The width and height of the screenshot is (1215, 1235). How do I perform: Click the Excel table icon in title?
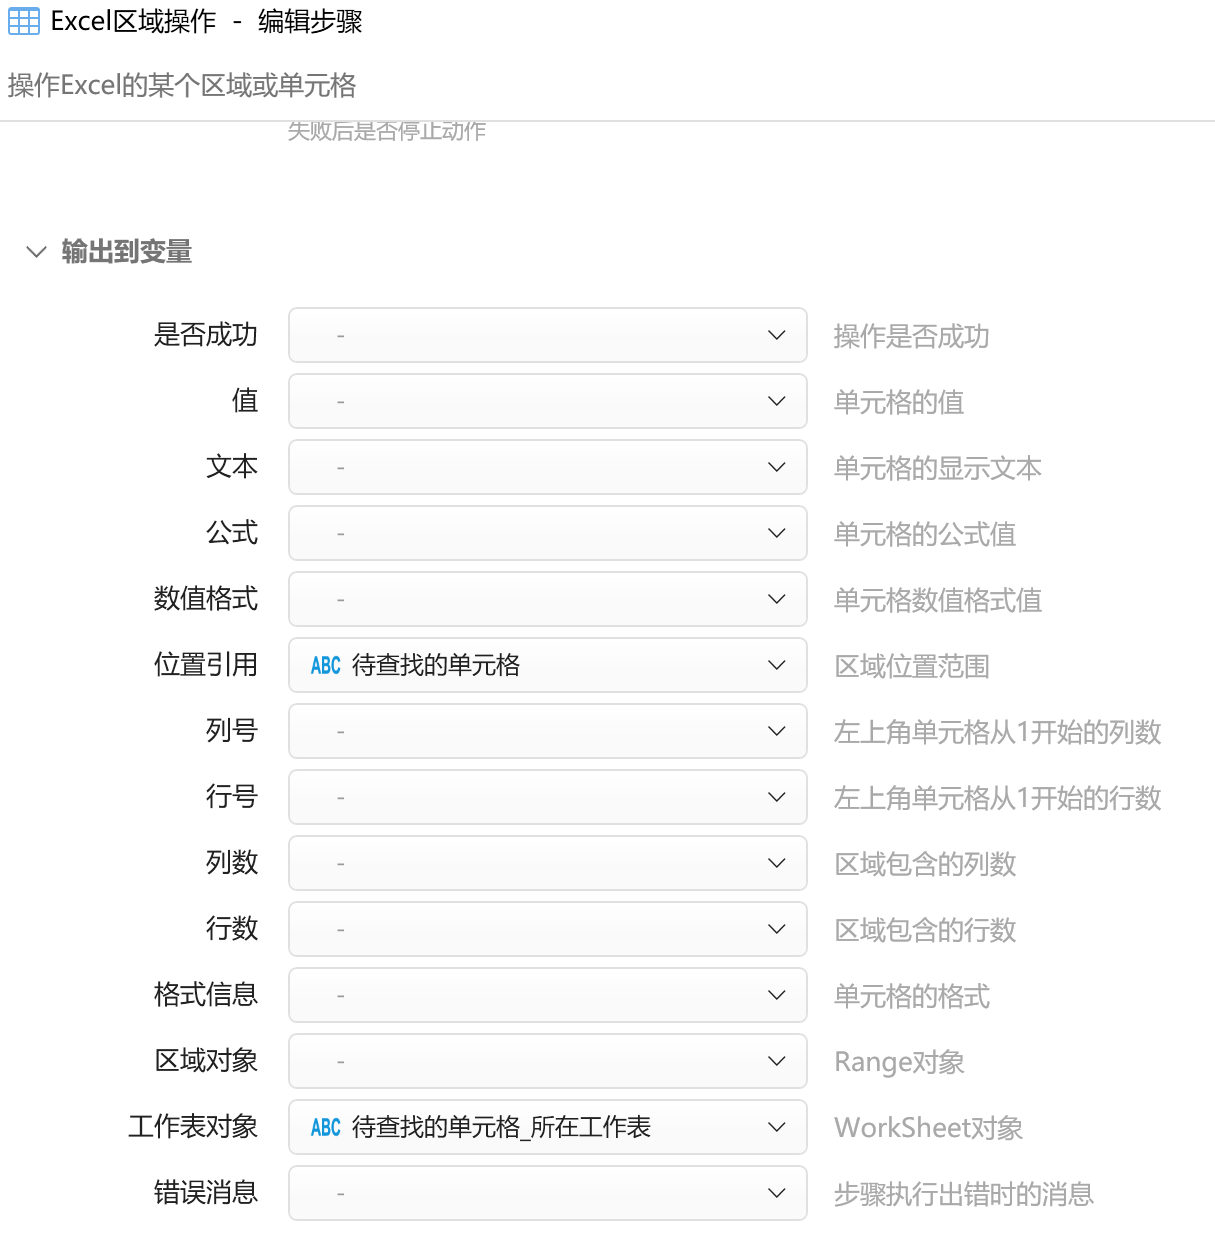[x=24, y=21]
